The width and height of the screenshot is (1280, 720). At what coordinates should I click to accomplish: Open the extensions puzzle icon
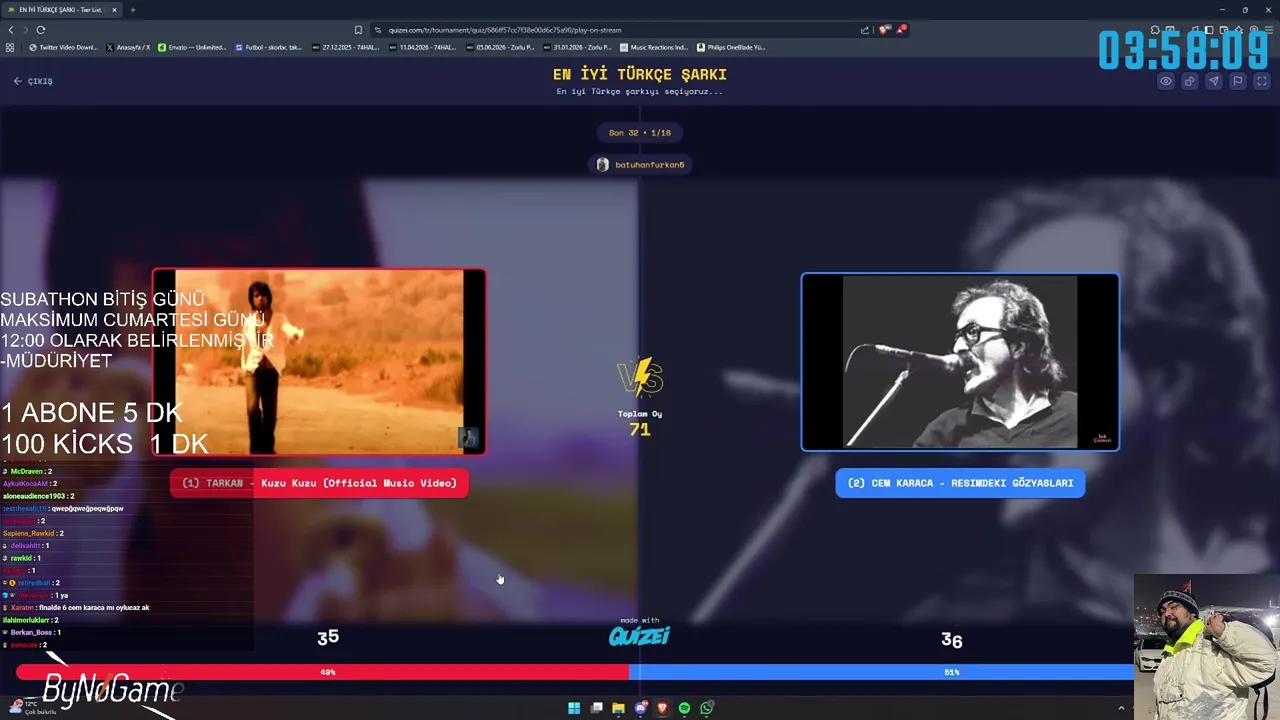(1155, 30)
